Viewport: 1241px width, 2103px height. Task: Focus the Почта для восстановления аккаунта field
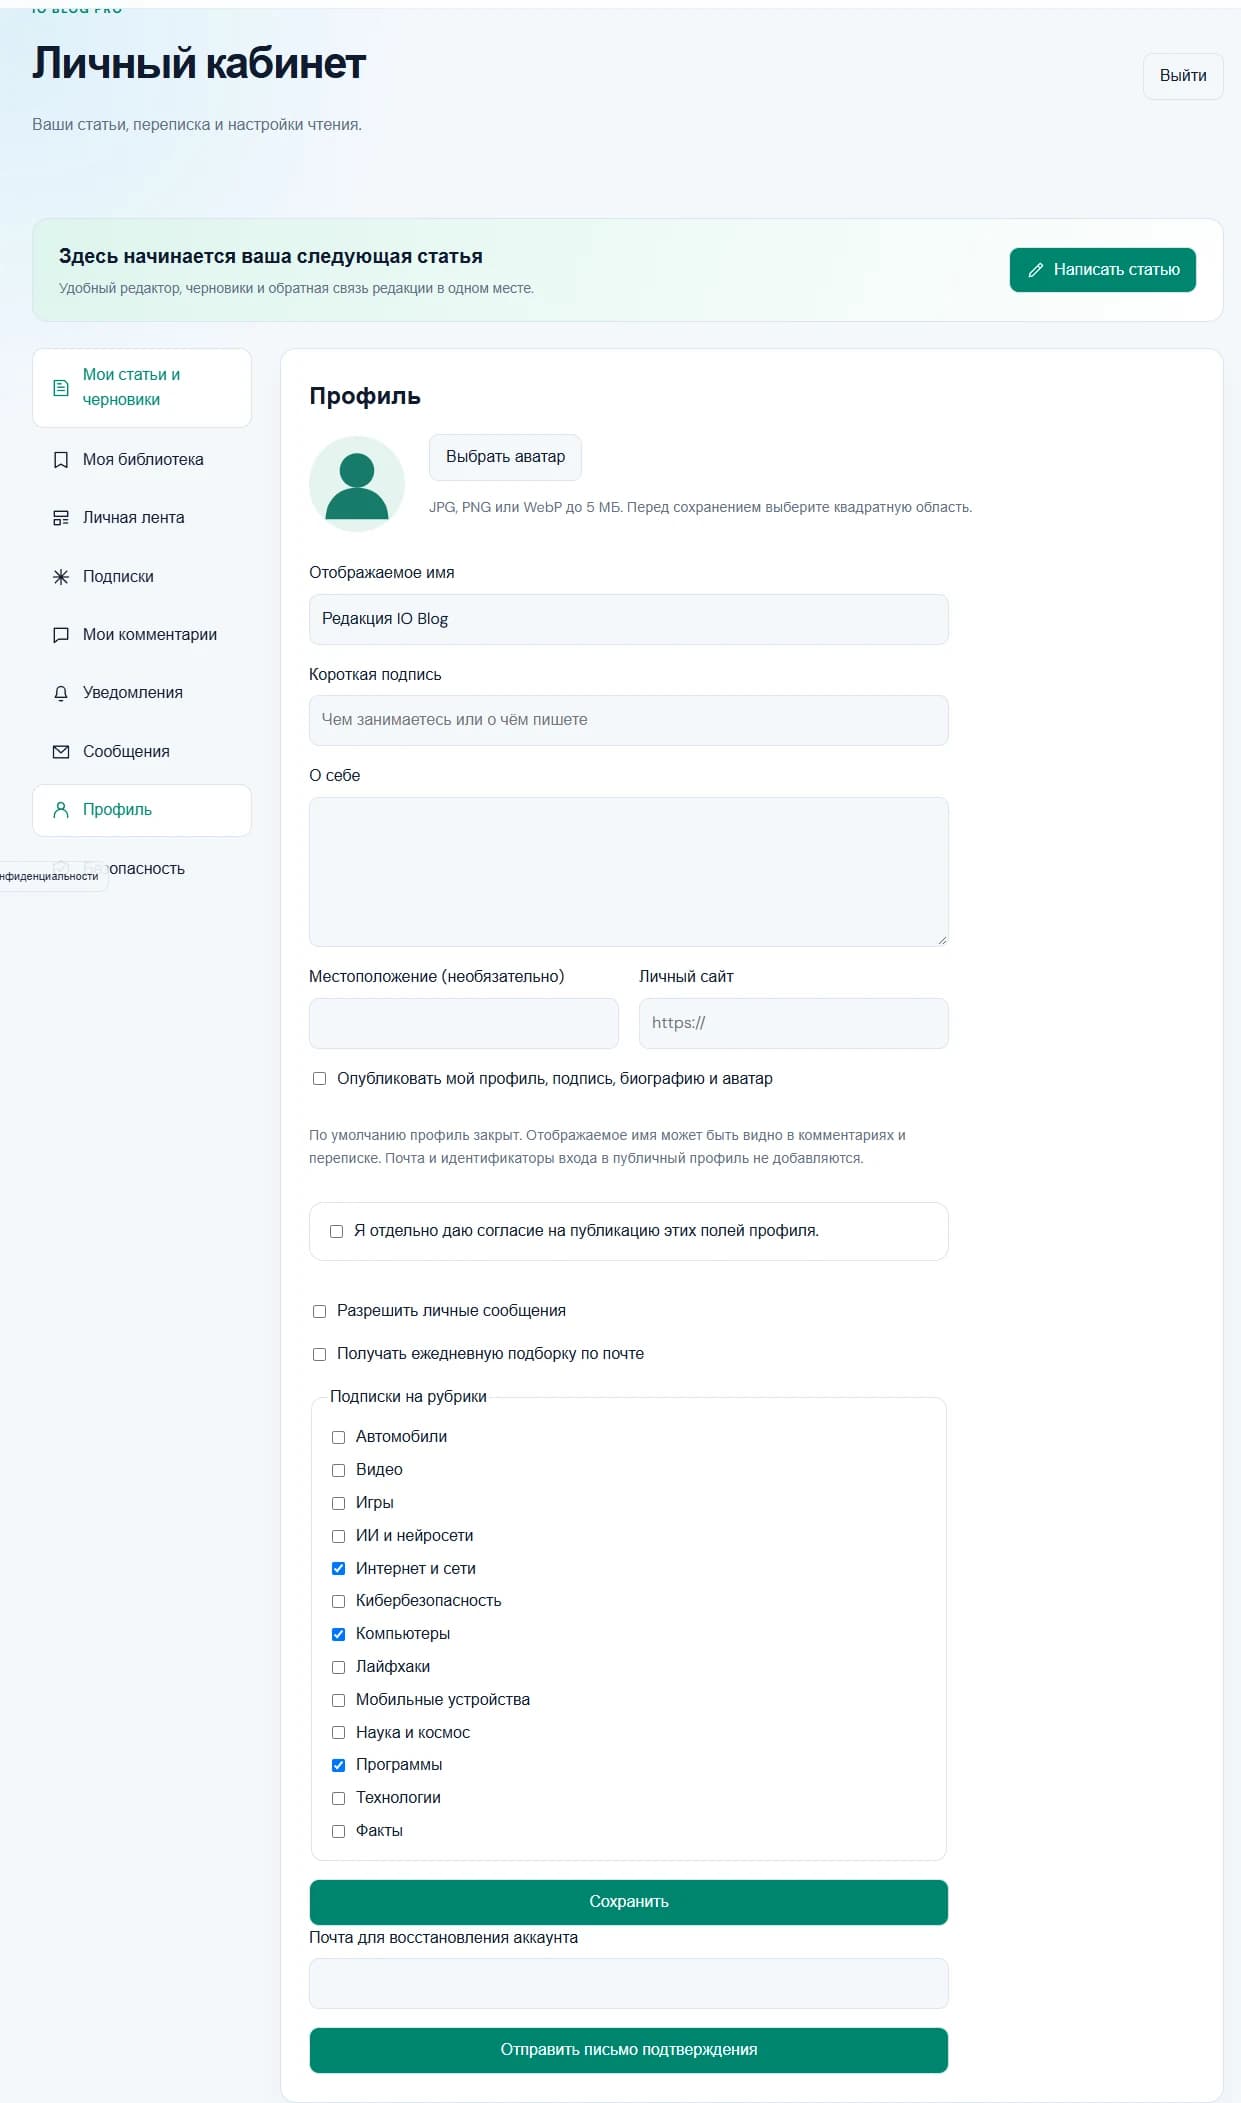[629, 1983]
